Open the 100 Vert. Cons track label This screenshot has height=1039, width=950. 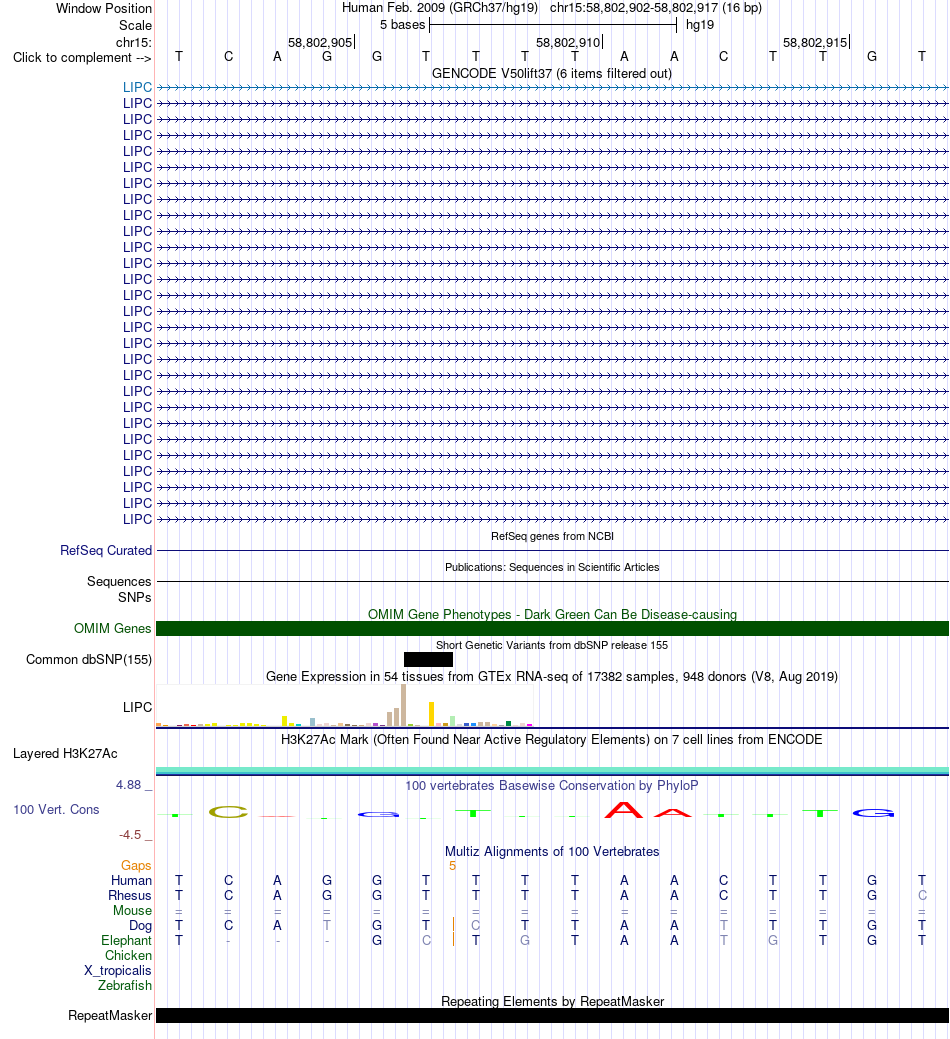pos(56,809)
